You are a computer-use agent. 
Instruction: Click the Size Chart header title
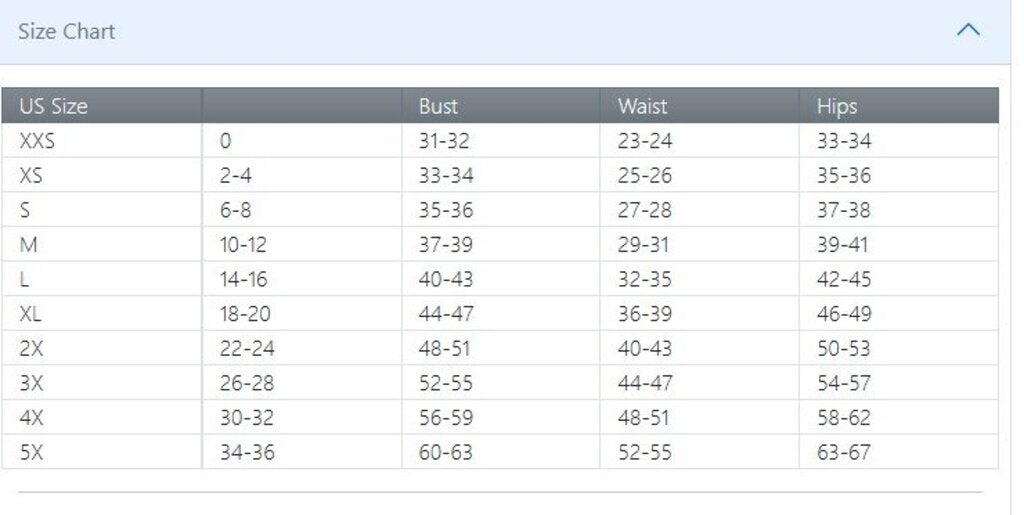(x=67, y=31)
